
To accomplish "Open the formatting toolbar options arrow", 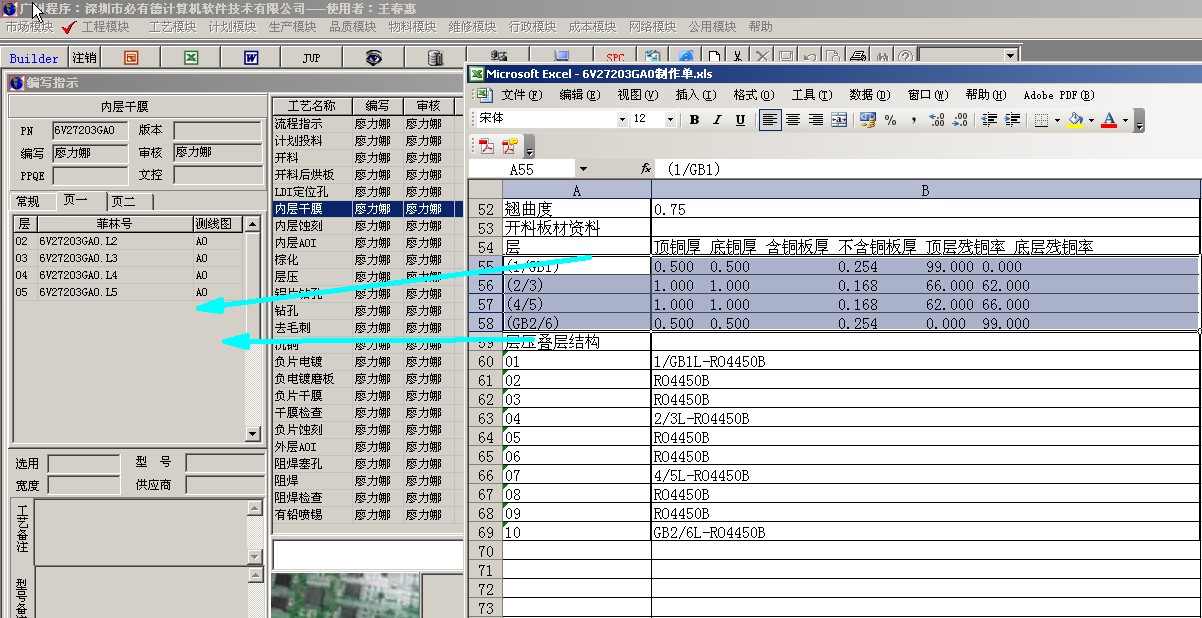I will tap(1139, 121).
